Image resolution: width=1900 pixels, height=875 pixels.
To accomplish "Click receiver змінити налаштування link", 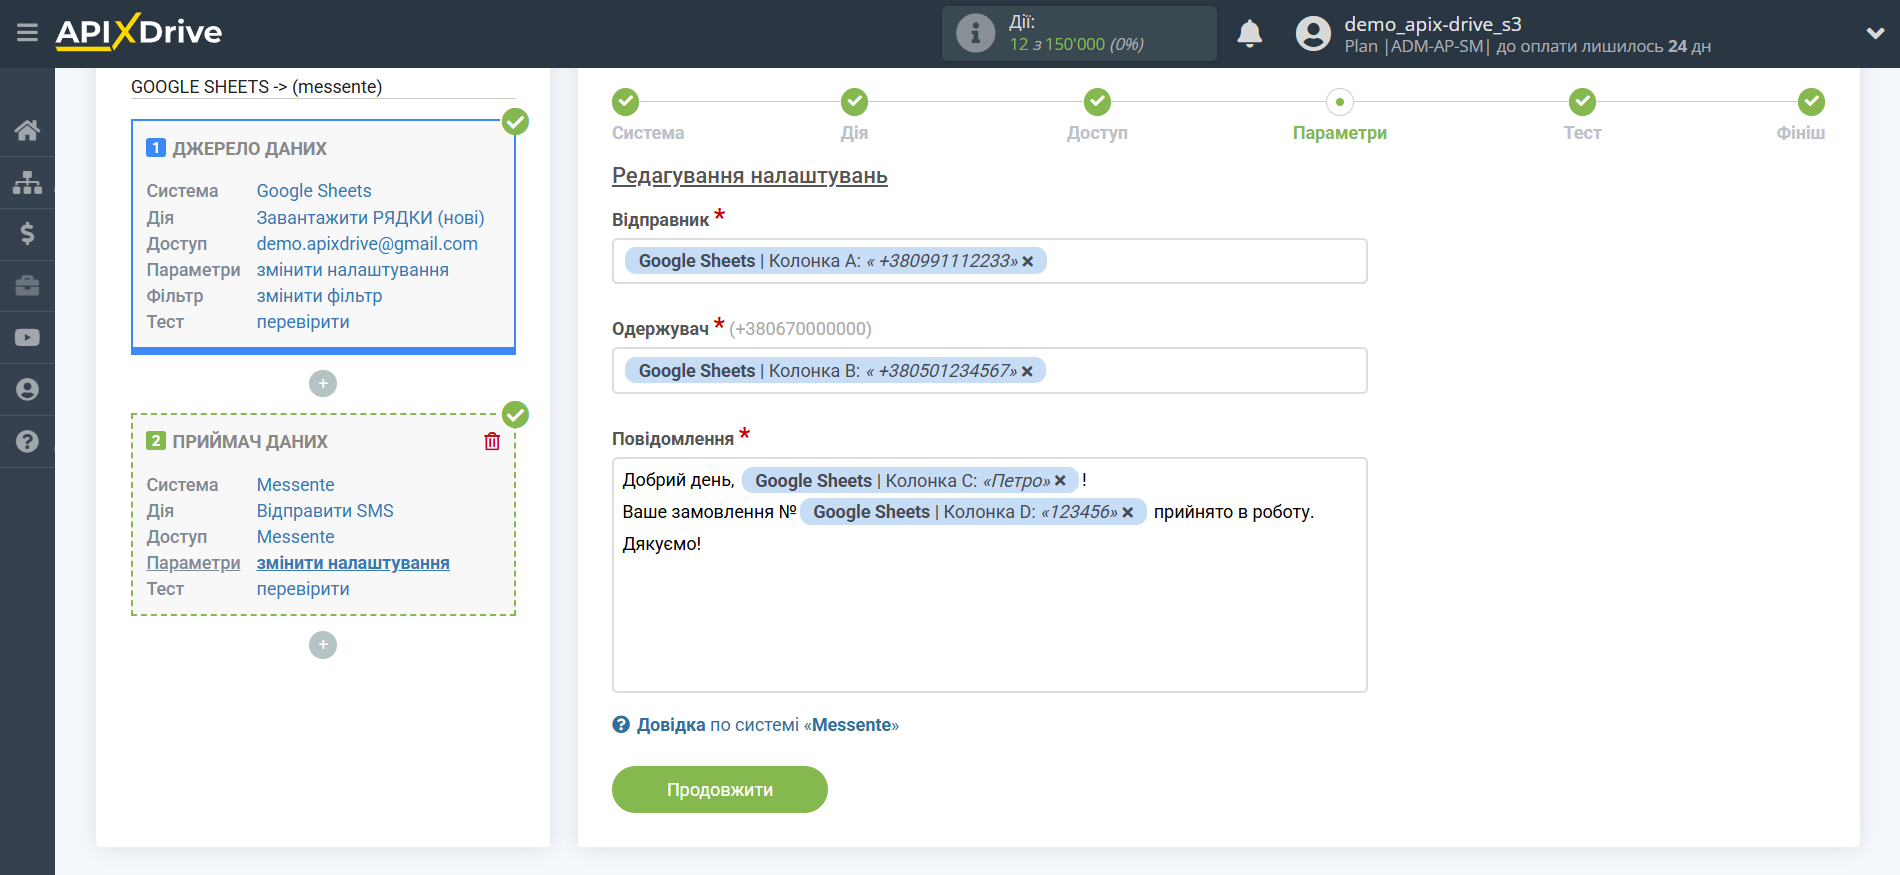I will coord(353,563).
